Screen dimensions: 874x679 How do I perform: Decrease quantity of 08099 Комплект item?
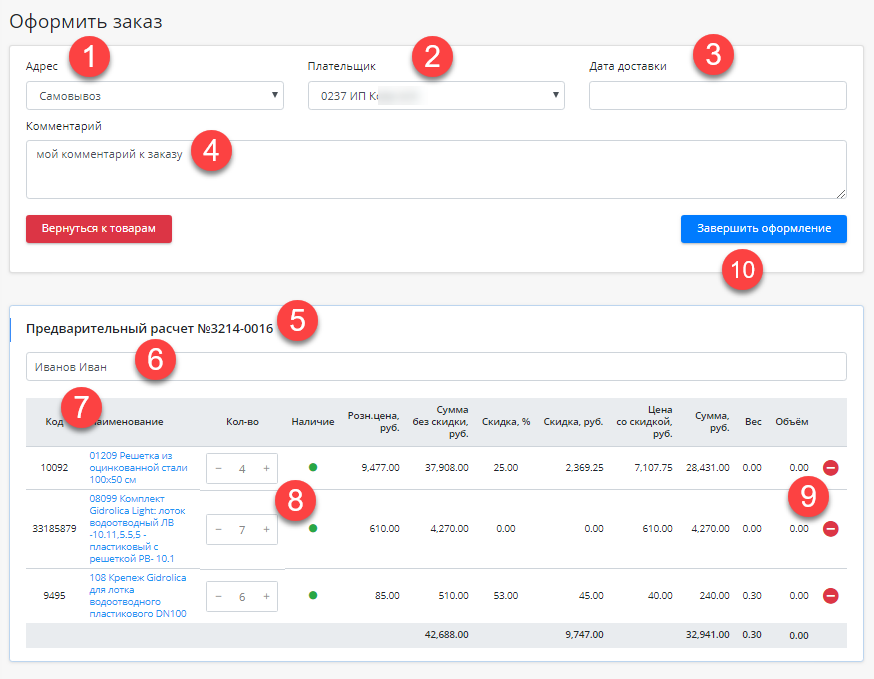tap(219, 530)
